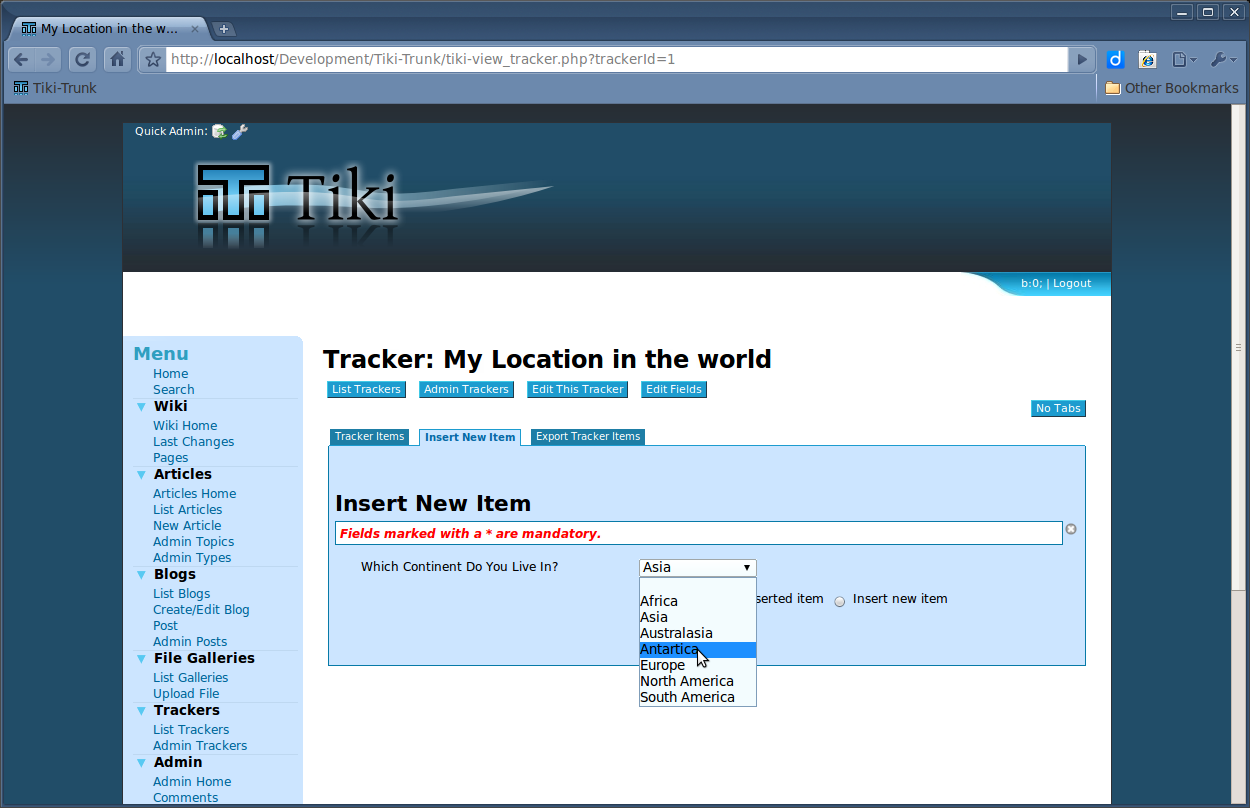
Task: Click the browser URL address field
Action: pos(615,59)
